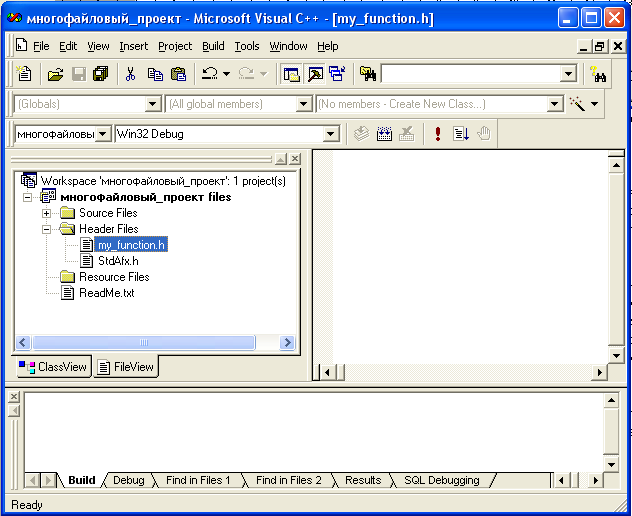
Task: Expand the Source Files folder
Action: 46,213
